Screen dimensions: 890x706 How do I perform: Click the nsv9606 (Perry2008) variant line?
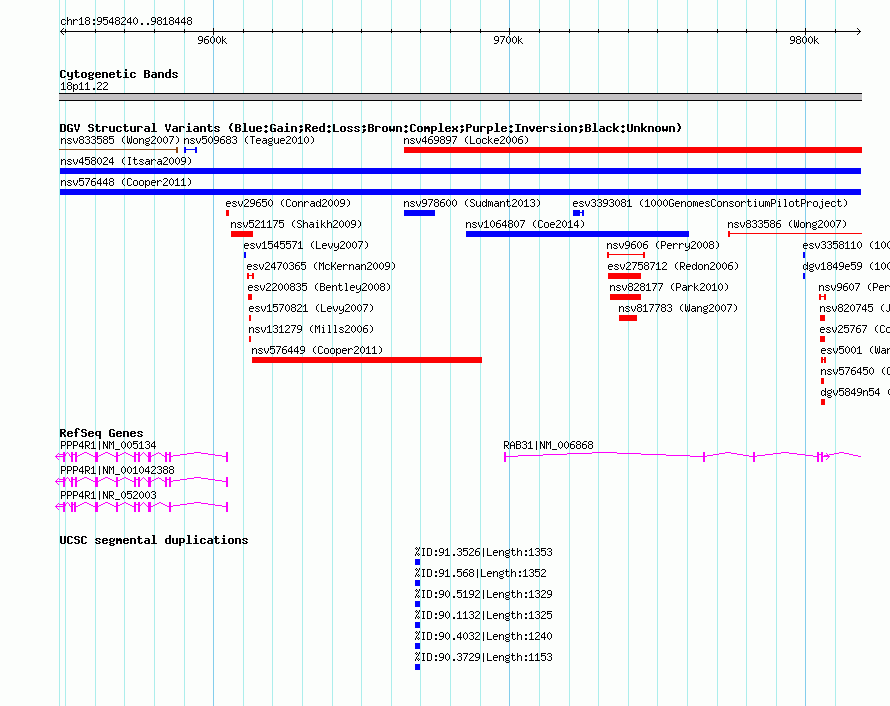point(626,255)
